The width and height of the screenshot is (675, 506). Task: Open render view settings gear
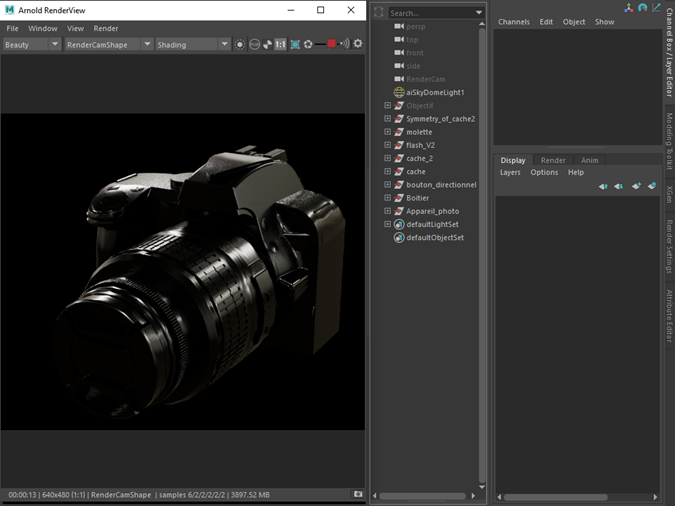click(358, 43)
